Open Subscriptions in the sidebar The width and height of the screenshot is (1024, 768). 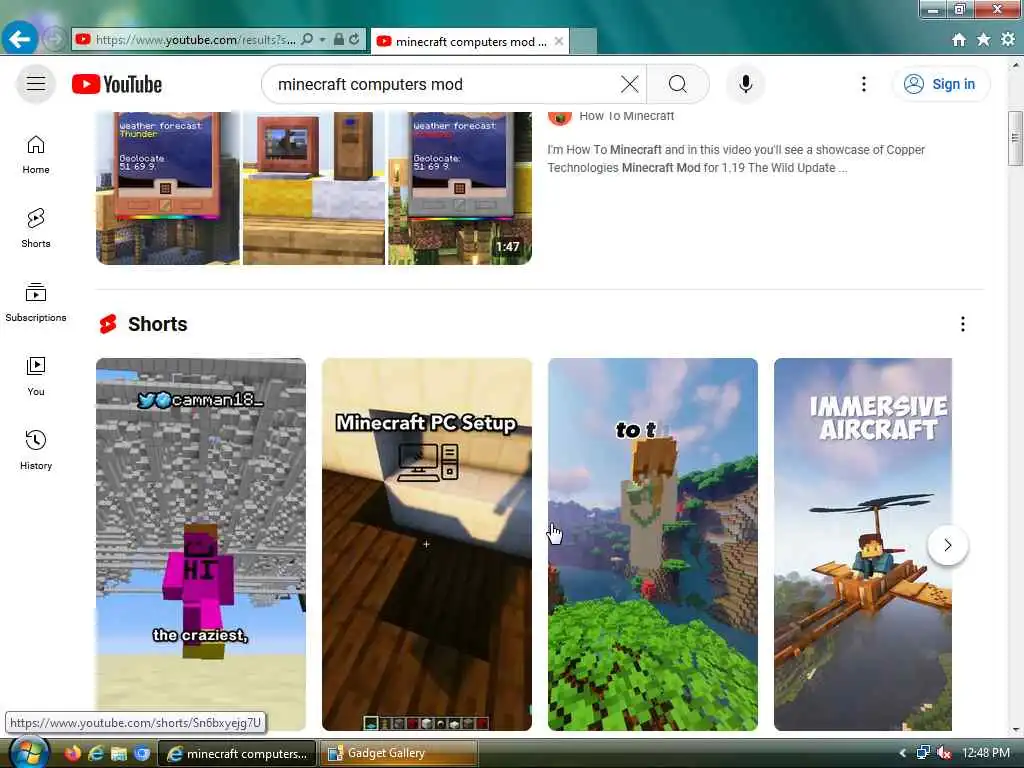36,302
